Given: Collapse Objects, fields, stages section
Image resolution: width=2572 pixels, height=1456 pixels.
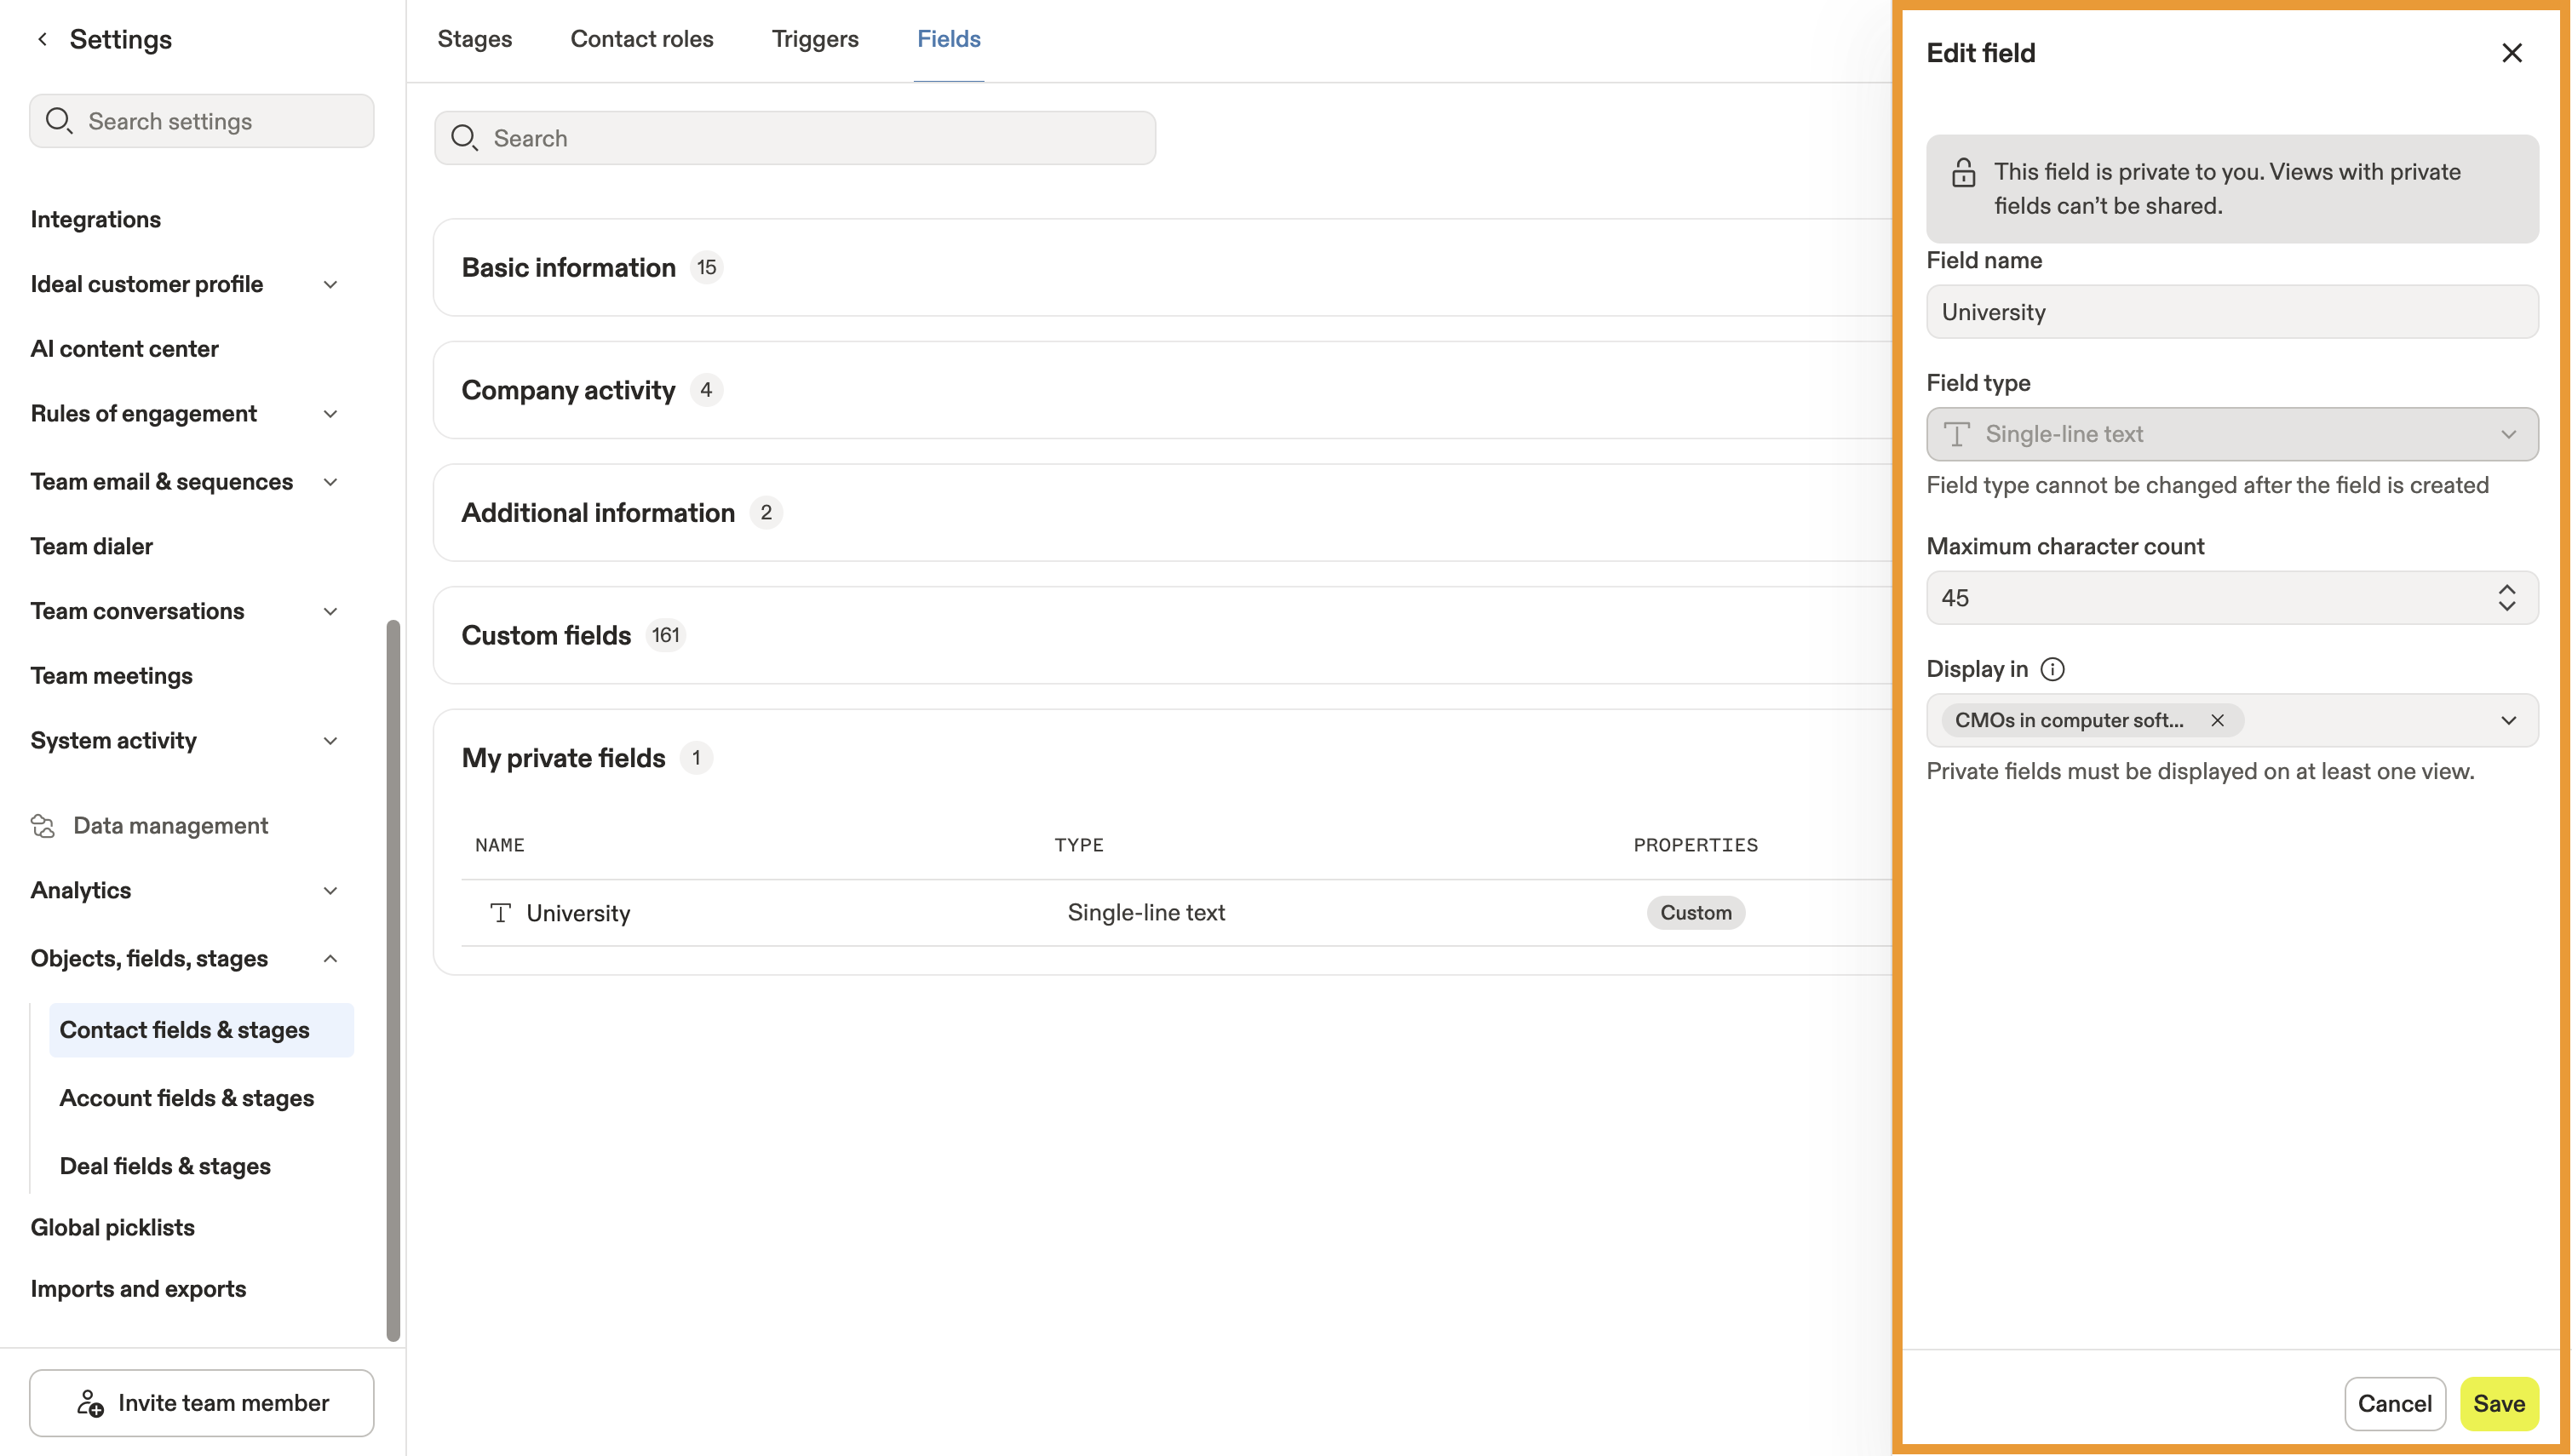Looking at the screenshot, I should tap(330, 959).
